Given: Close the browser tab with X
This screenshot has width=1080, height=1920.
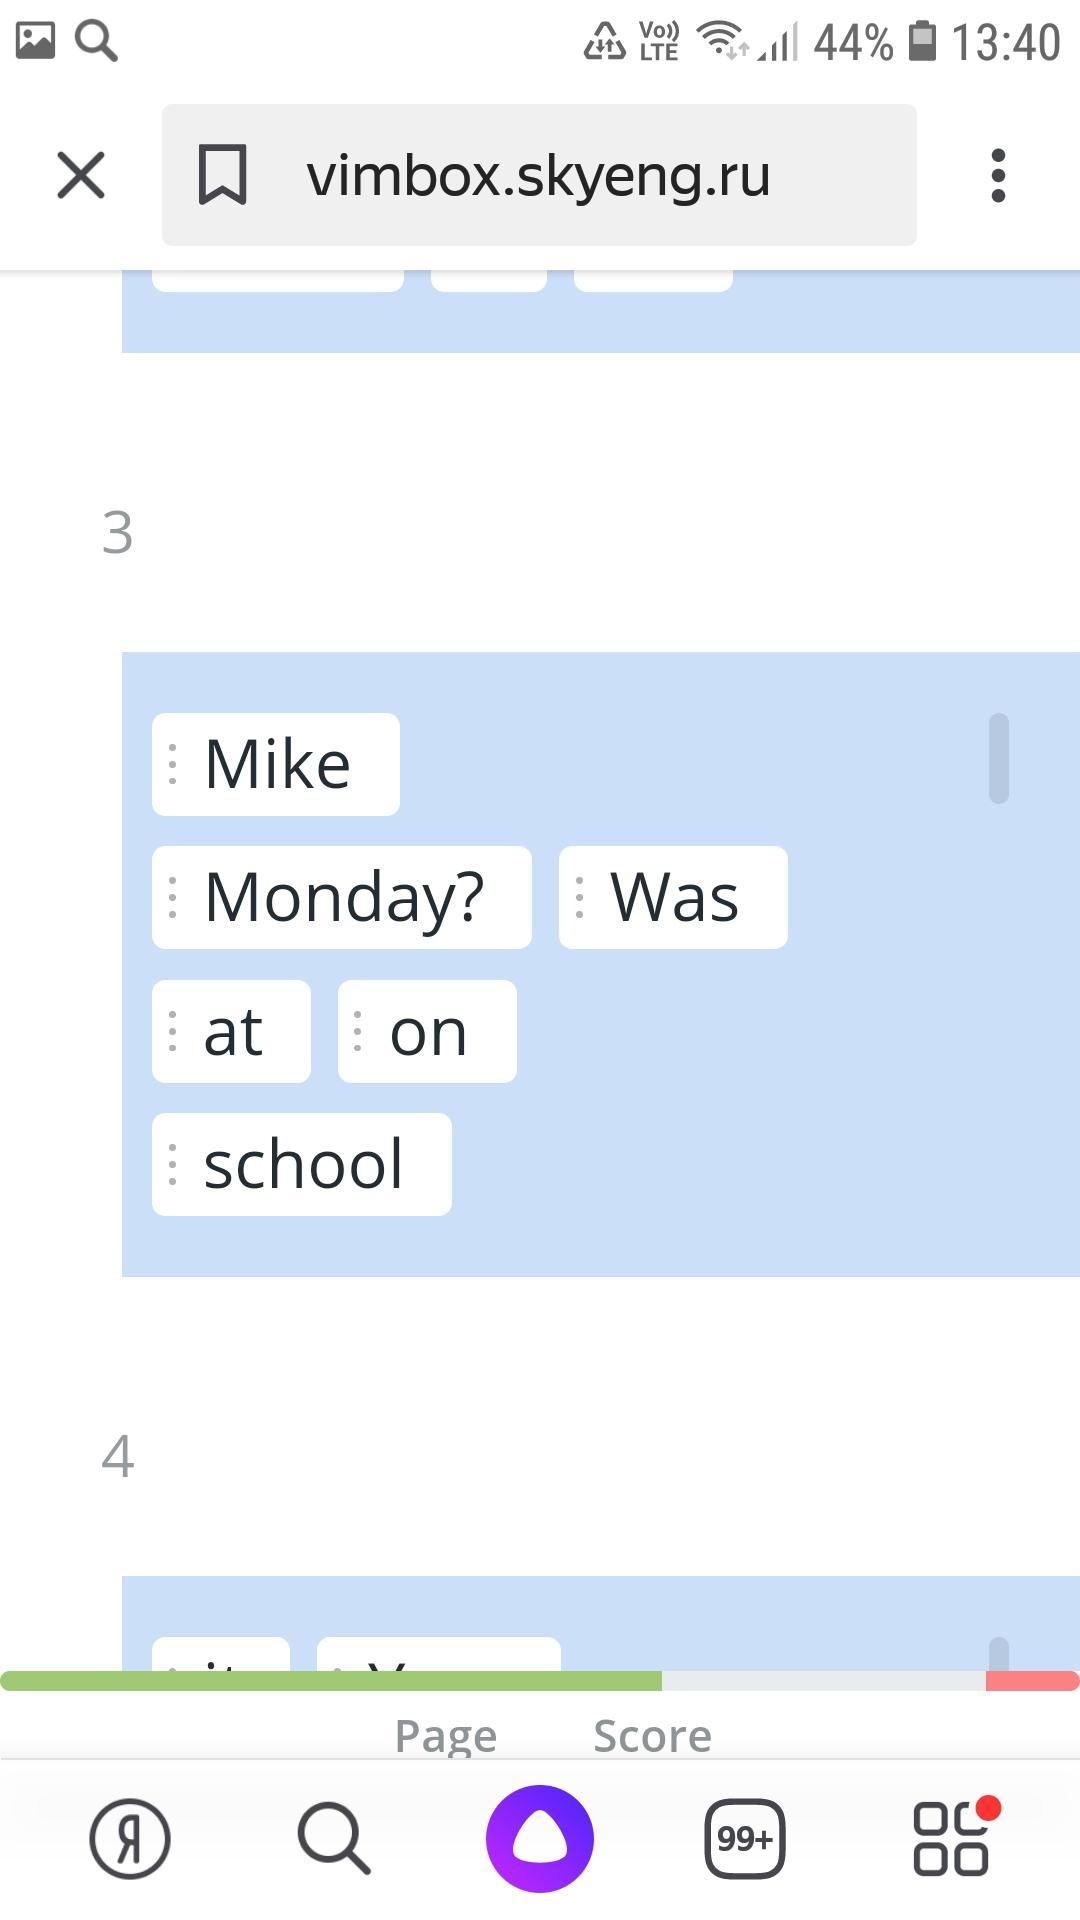Looking at the screenshot, I should coord(81,176).
